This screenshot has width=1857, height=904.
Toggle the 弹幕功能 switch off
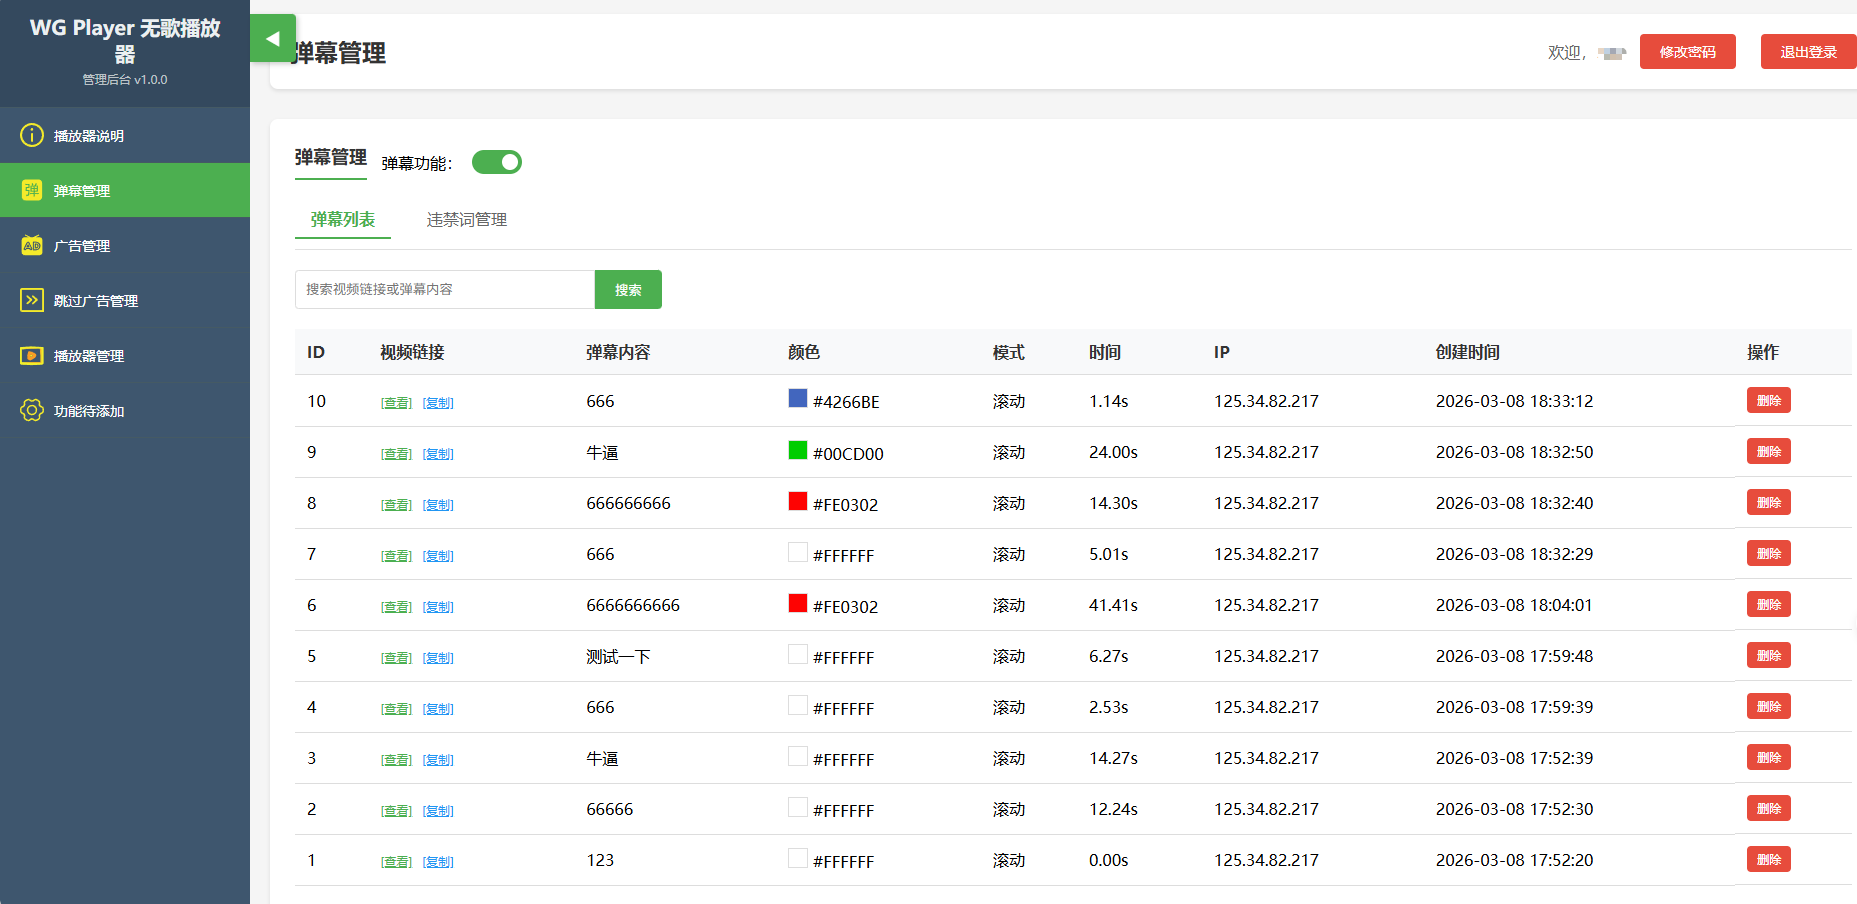pyautogui.click(x=497, y=162)
